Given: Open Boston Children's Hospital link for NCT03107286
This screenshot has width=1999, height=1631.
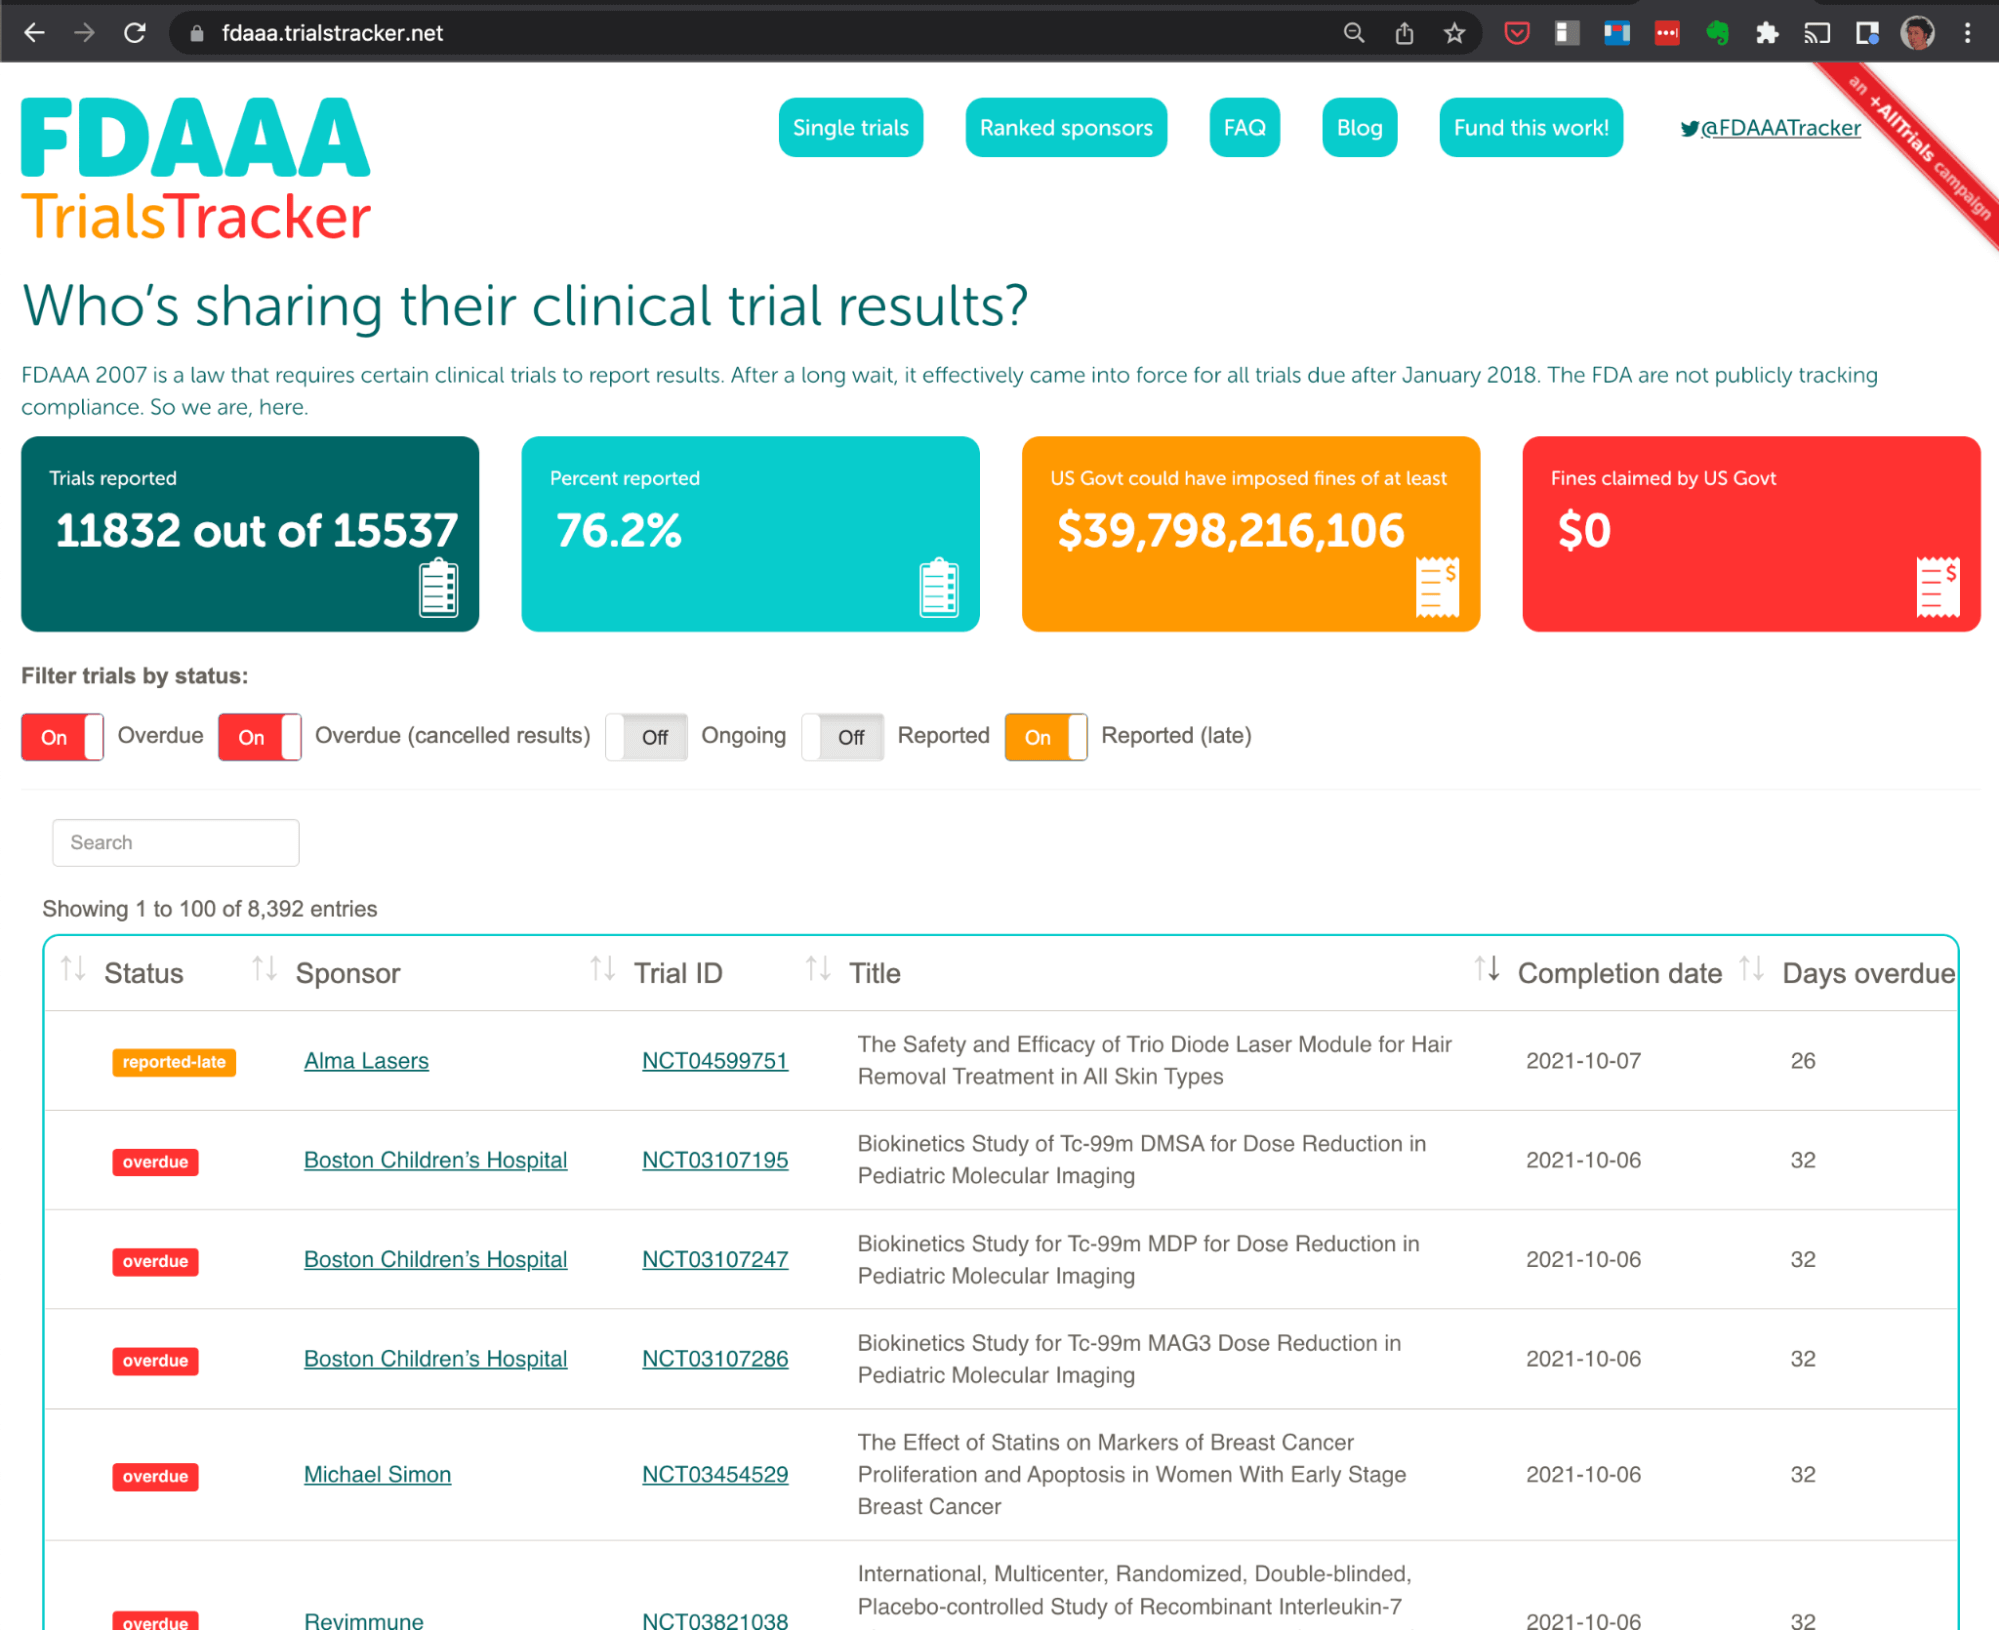Looking at the screenshot, I should (x=435, y=1359).
